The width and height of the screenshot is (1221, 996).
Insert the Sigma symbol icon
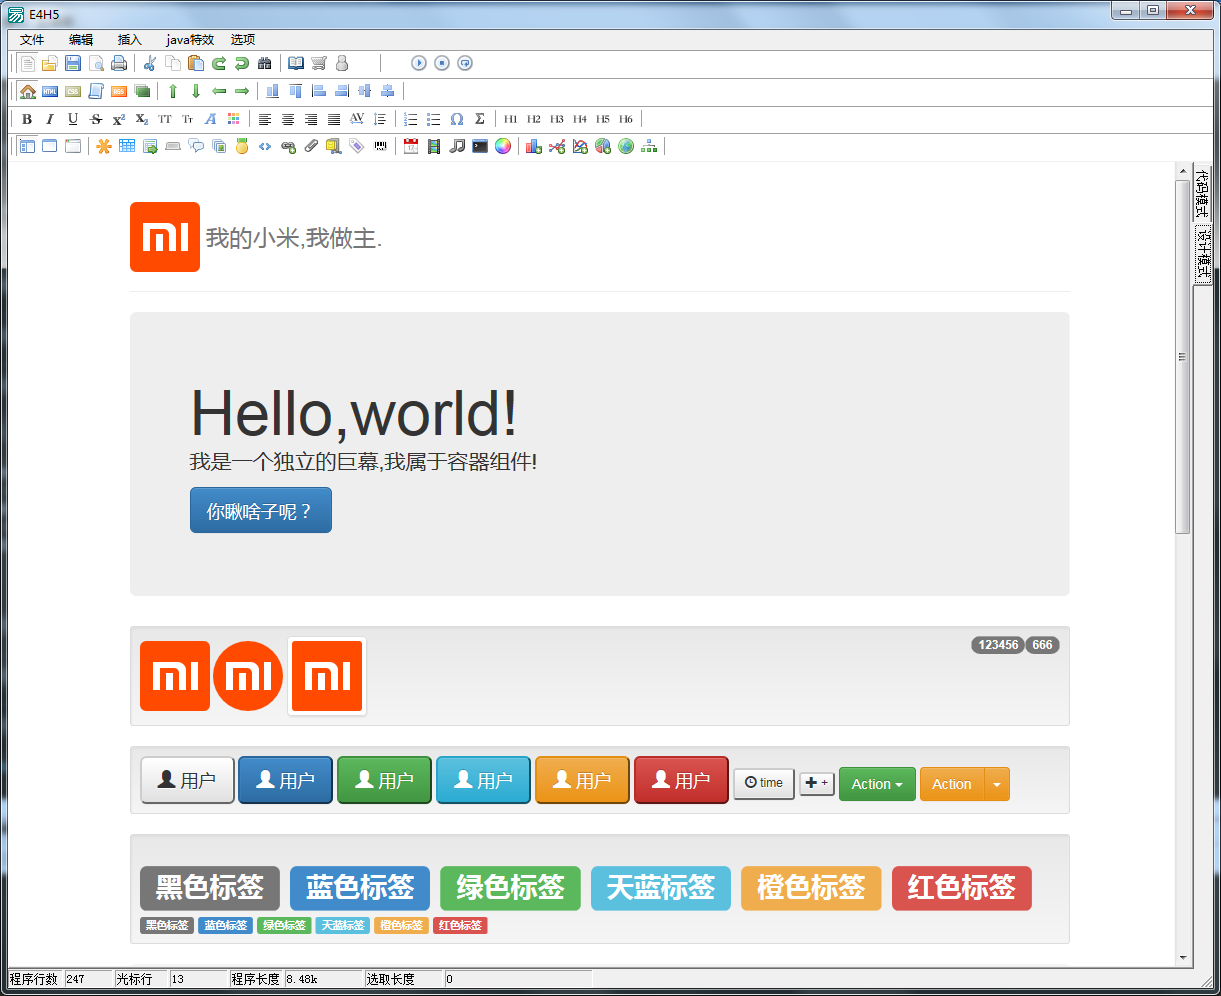480,119
